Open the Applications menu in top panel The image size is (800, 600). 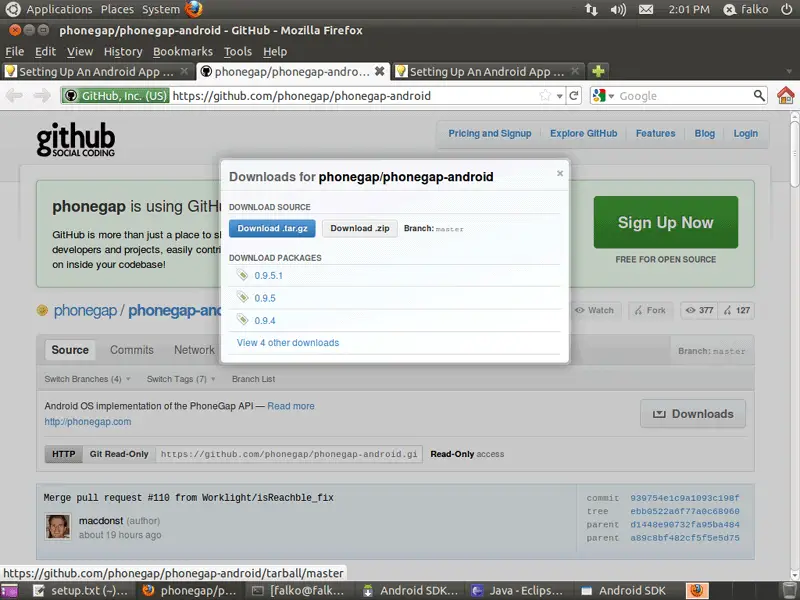pos(59,9)
